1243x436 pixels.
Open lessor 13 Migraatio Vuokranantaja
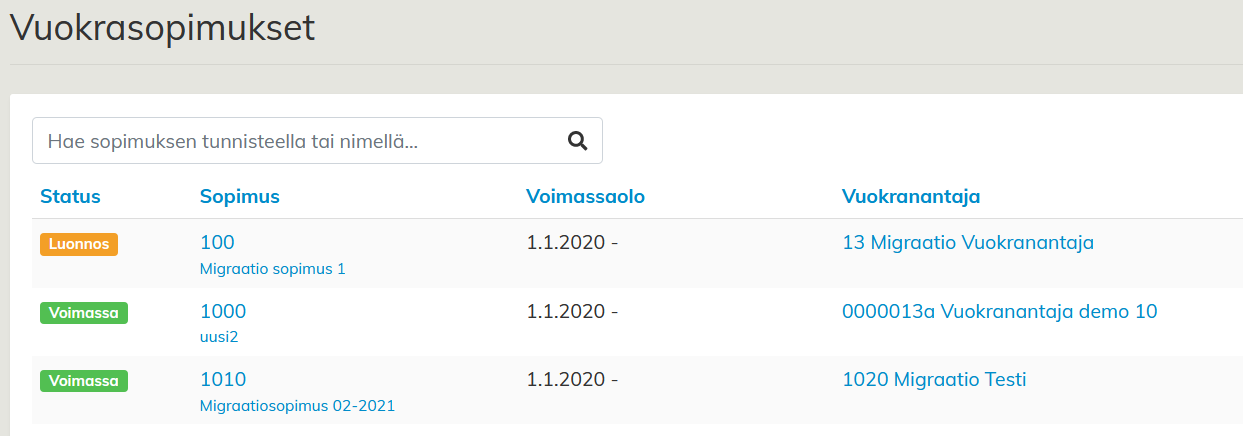pyautogui.click(x=968, y=243)
